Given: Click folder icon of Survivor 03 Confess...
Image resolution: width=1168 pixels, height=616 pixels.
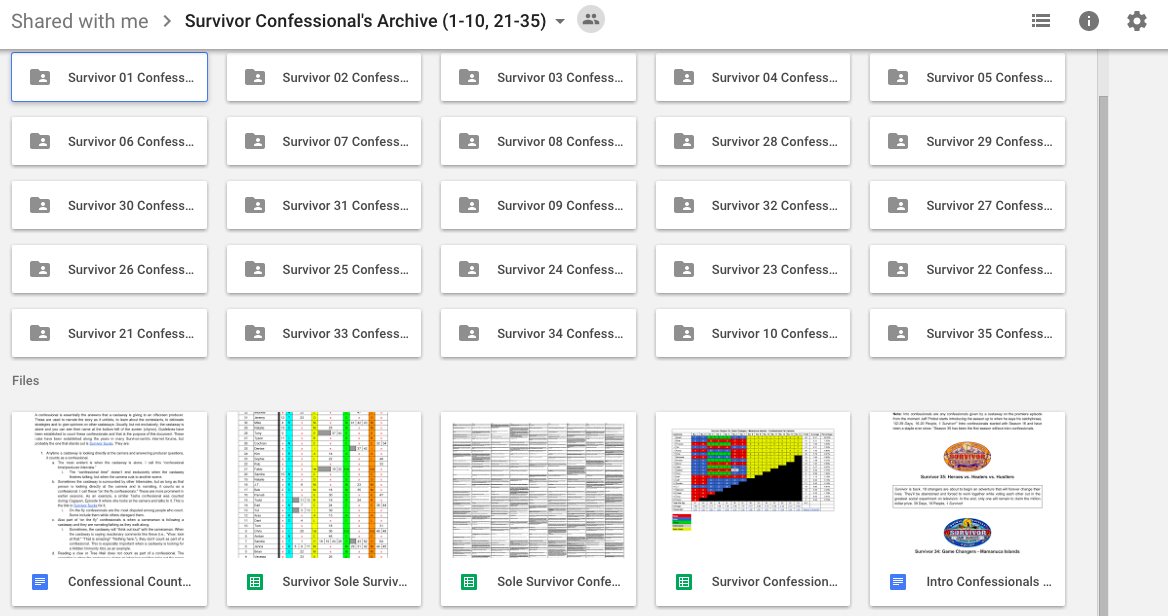Looking at the screenshot, I should click(469, 77).
